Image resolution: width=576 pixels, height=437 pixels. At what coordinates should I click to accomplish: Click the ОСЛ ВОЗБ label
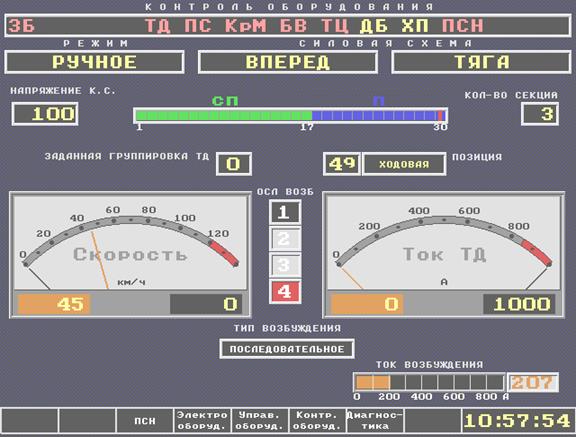click(285, 192)
